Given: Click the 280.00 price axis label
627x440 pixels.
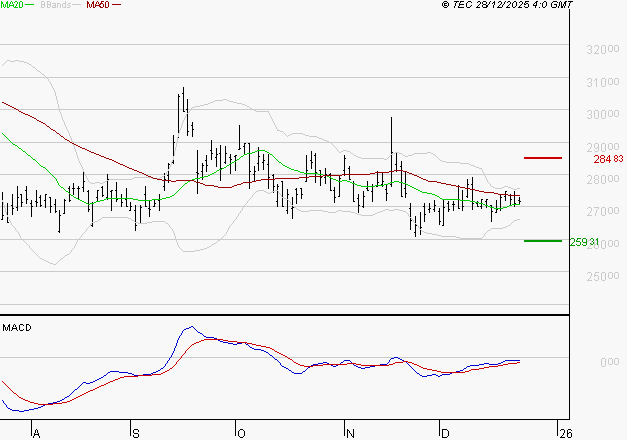Looking at the screenshot, I should click(603, 179).
